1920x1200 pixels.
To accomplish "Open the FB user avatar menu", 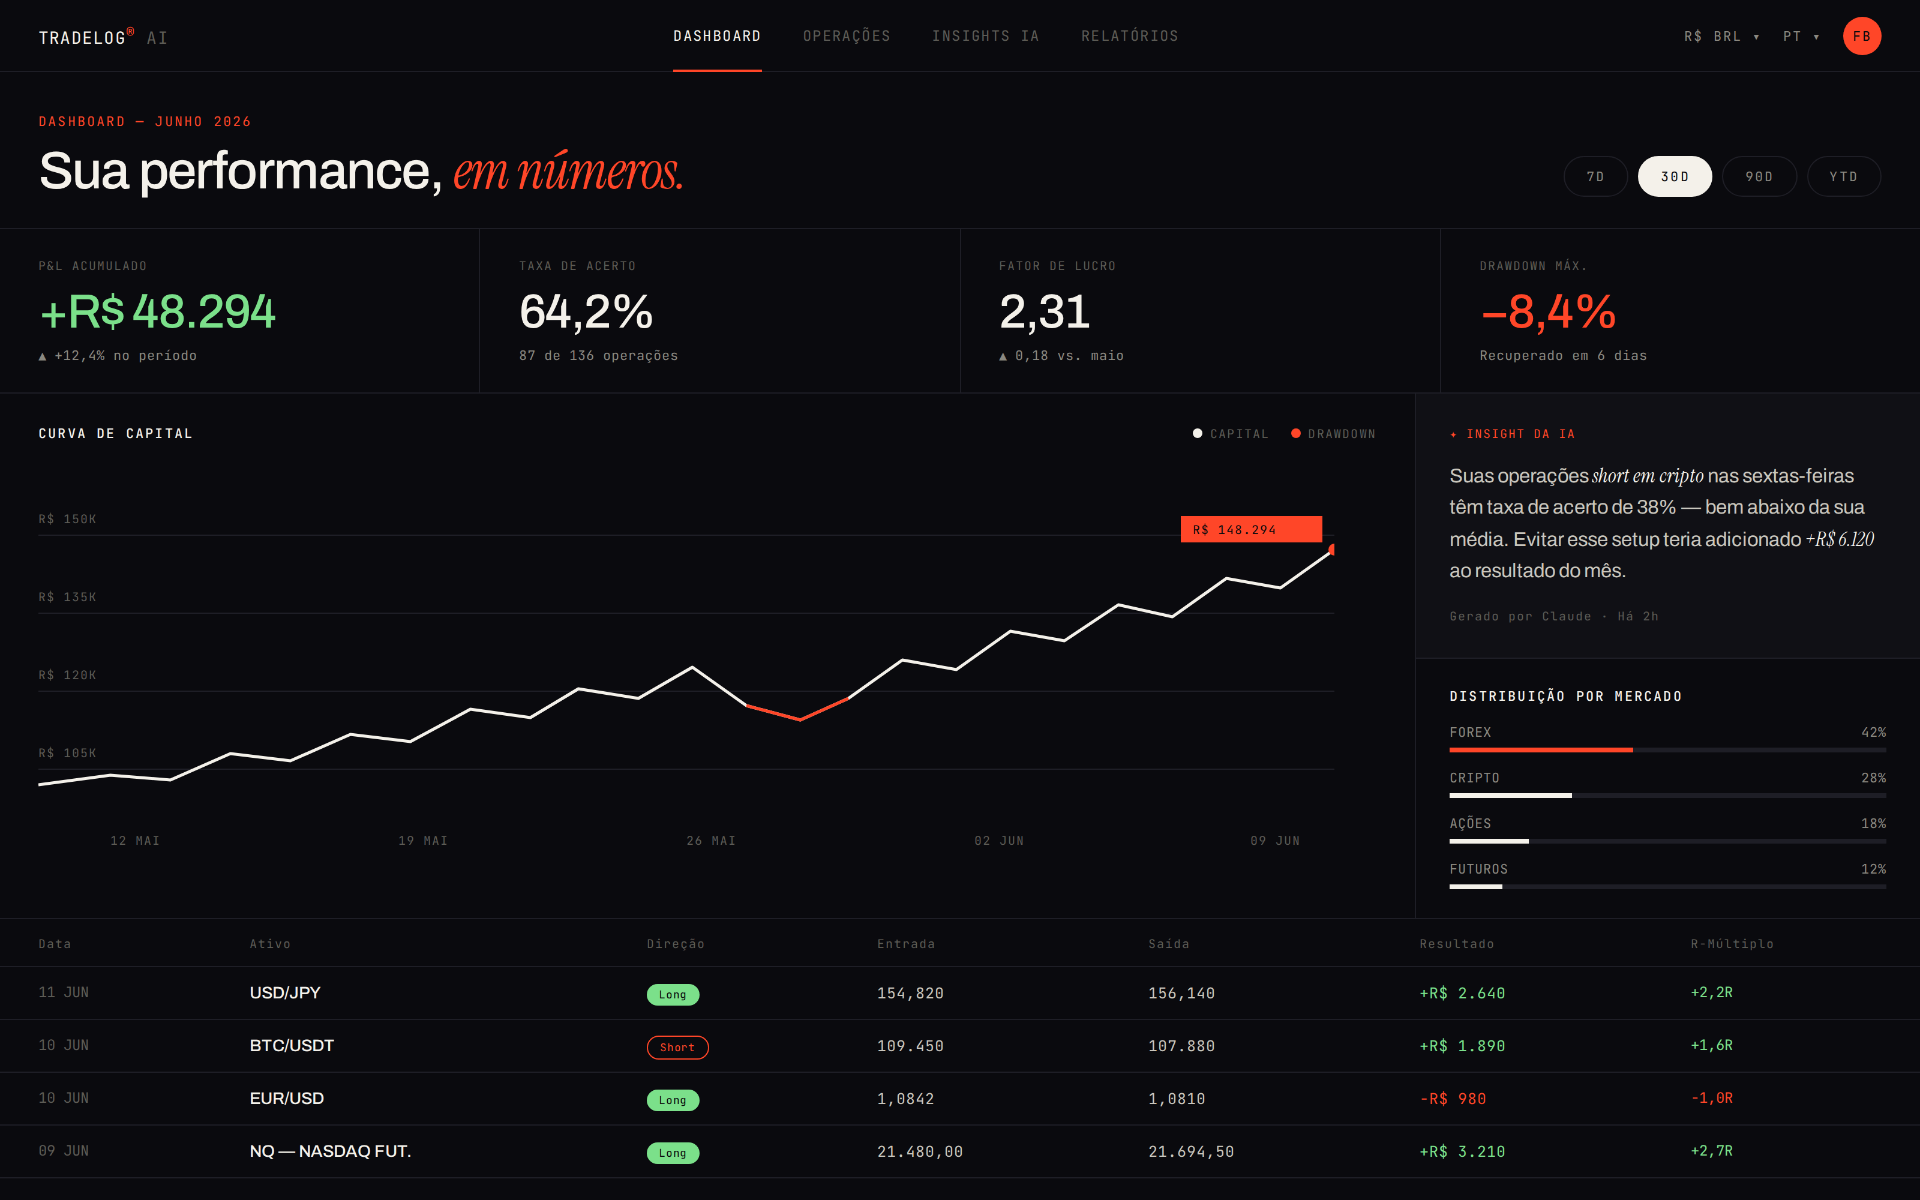I will [1861, 36].
